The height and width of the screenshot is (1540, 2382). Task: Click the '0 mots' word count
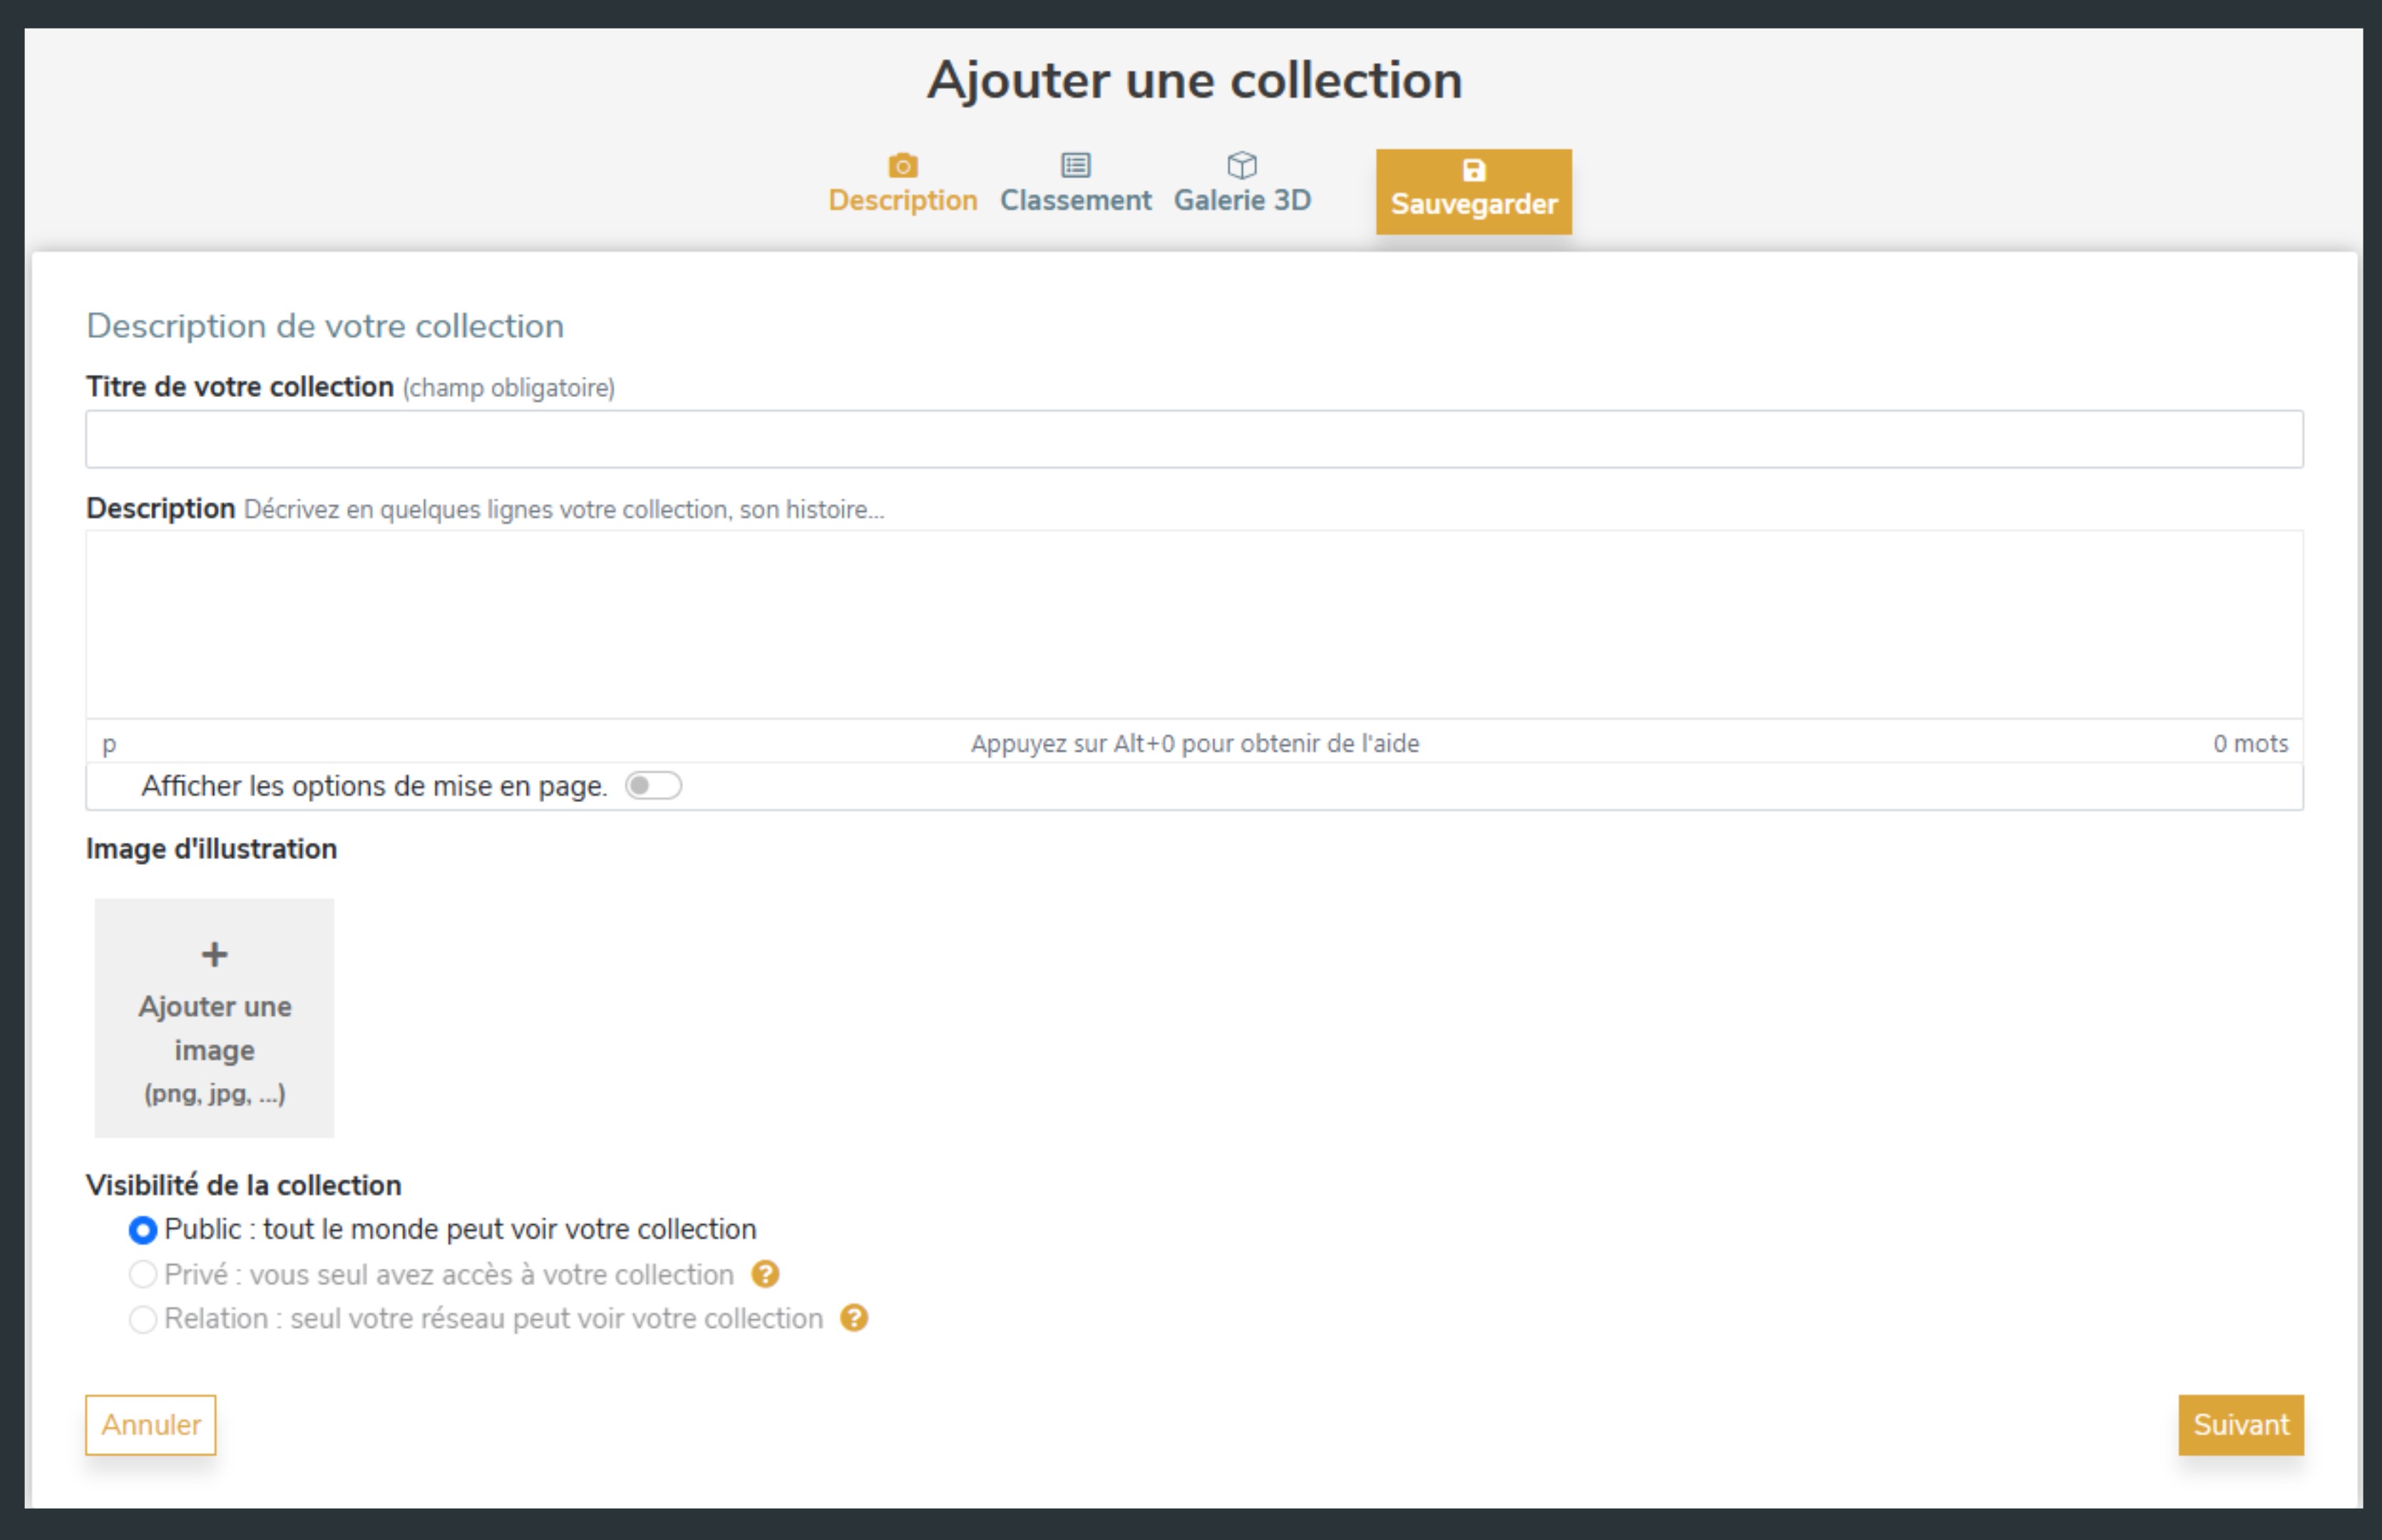click(2250, 744)
